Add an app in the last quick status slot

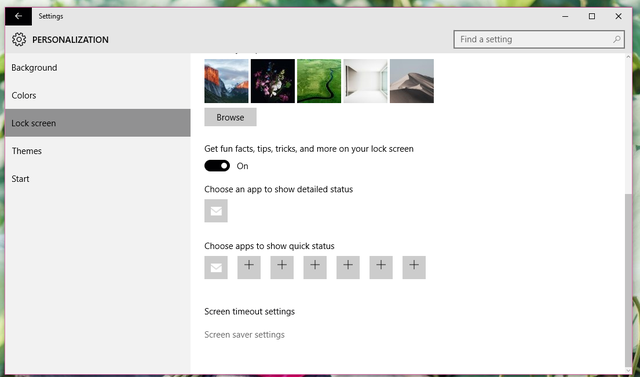[414, 268]
